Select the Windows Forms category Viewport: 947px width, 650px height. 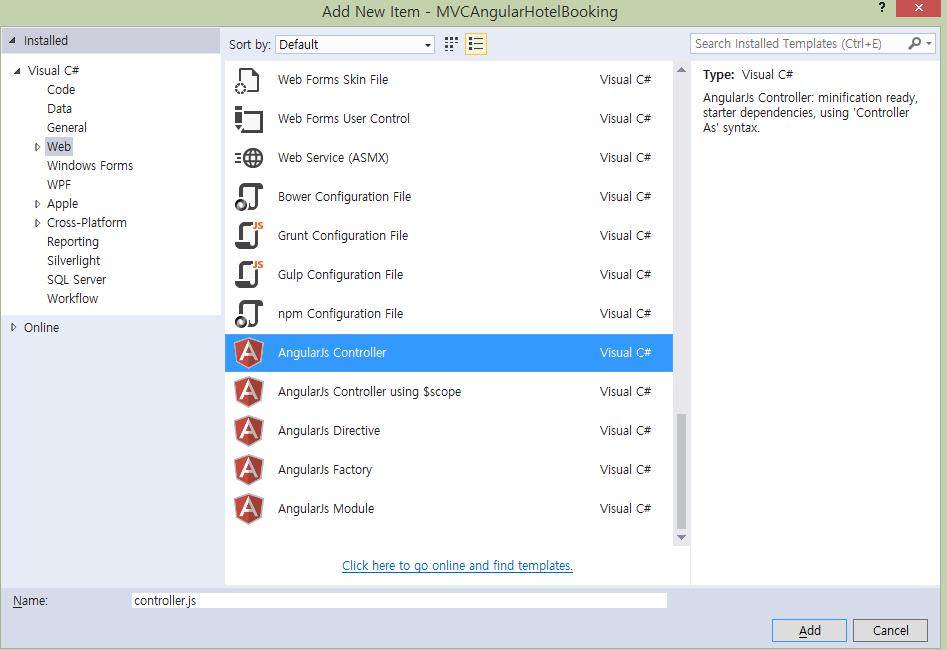click(90, 166)
